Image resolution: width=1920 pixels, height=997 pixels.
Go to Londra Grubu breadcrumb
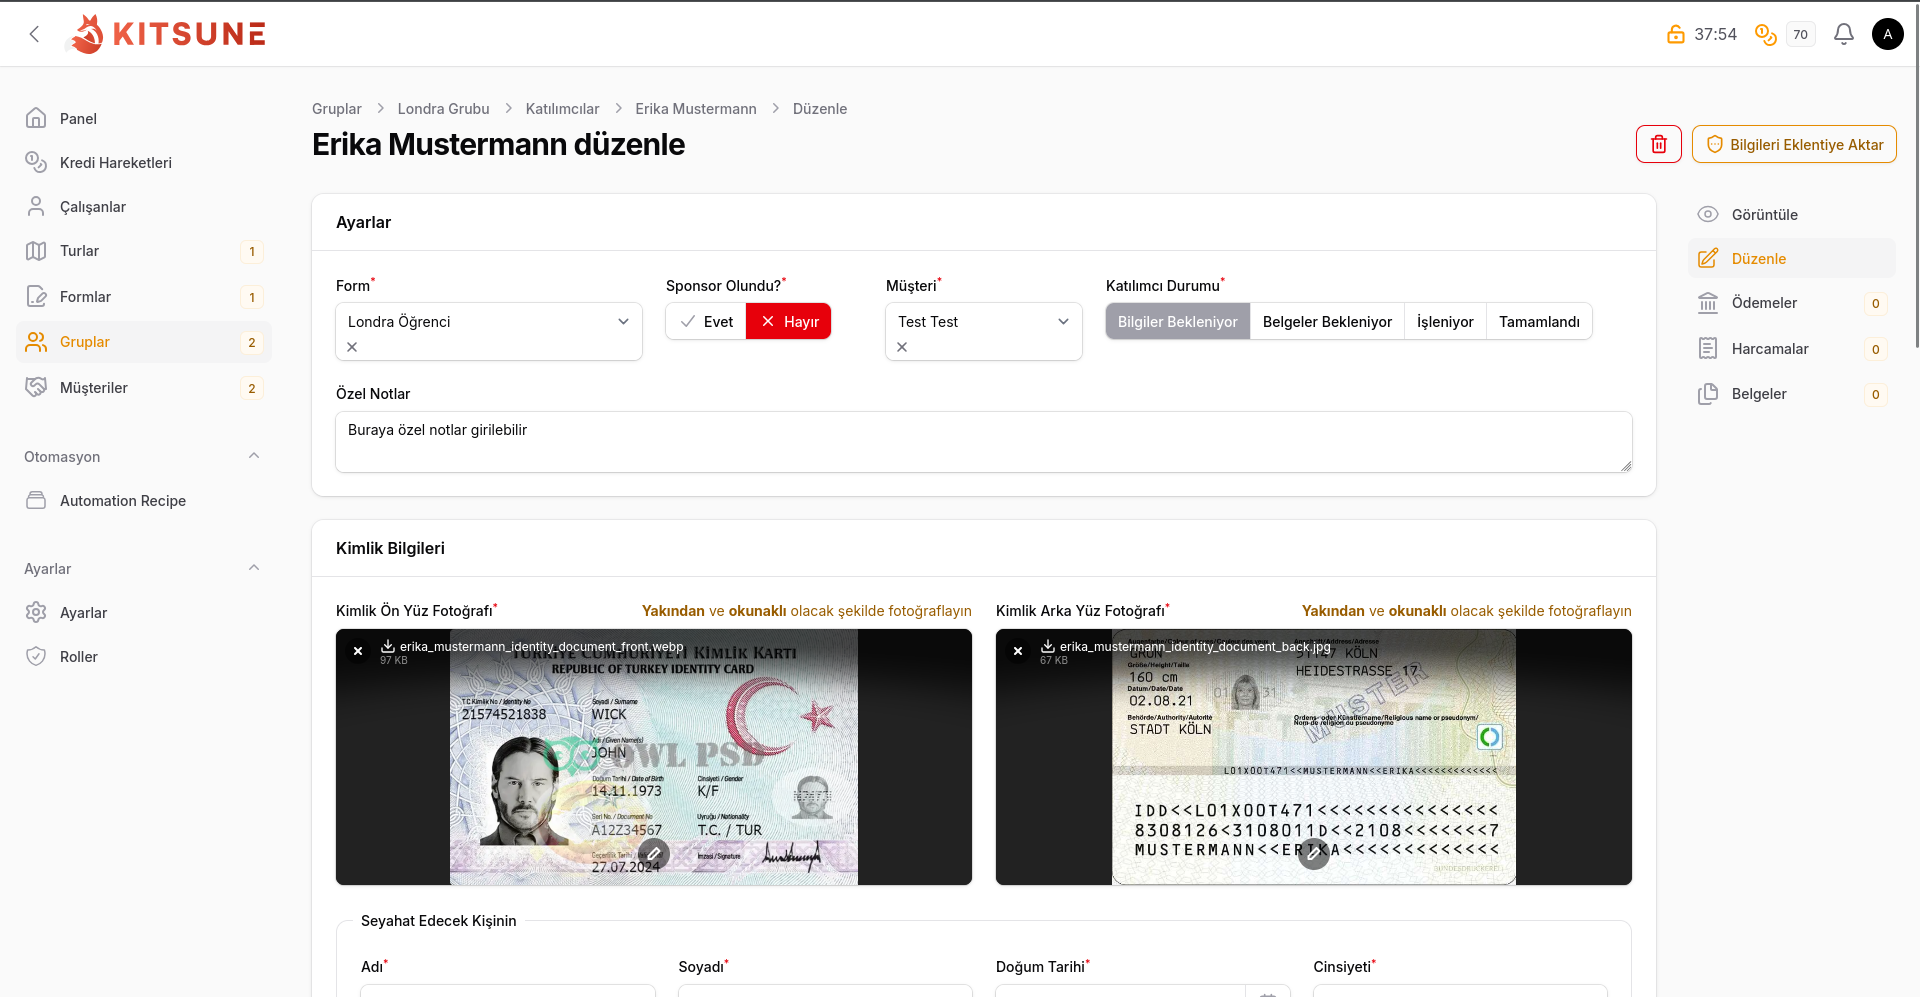pyautogui.click(x=444, y=109)
